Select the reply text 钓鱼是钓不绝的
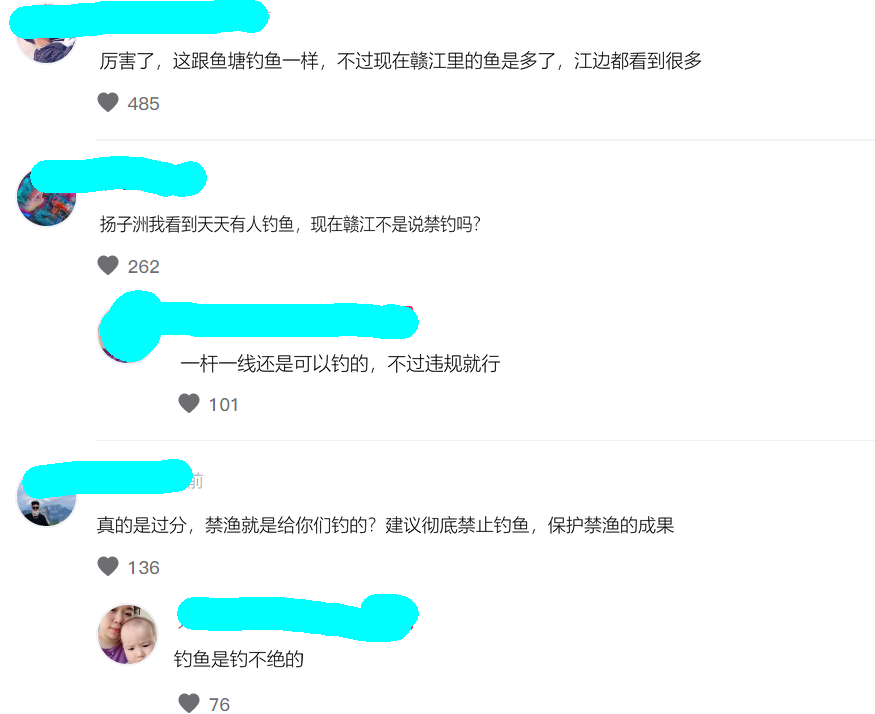875x714 pixels. click(x=239, y=659)
